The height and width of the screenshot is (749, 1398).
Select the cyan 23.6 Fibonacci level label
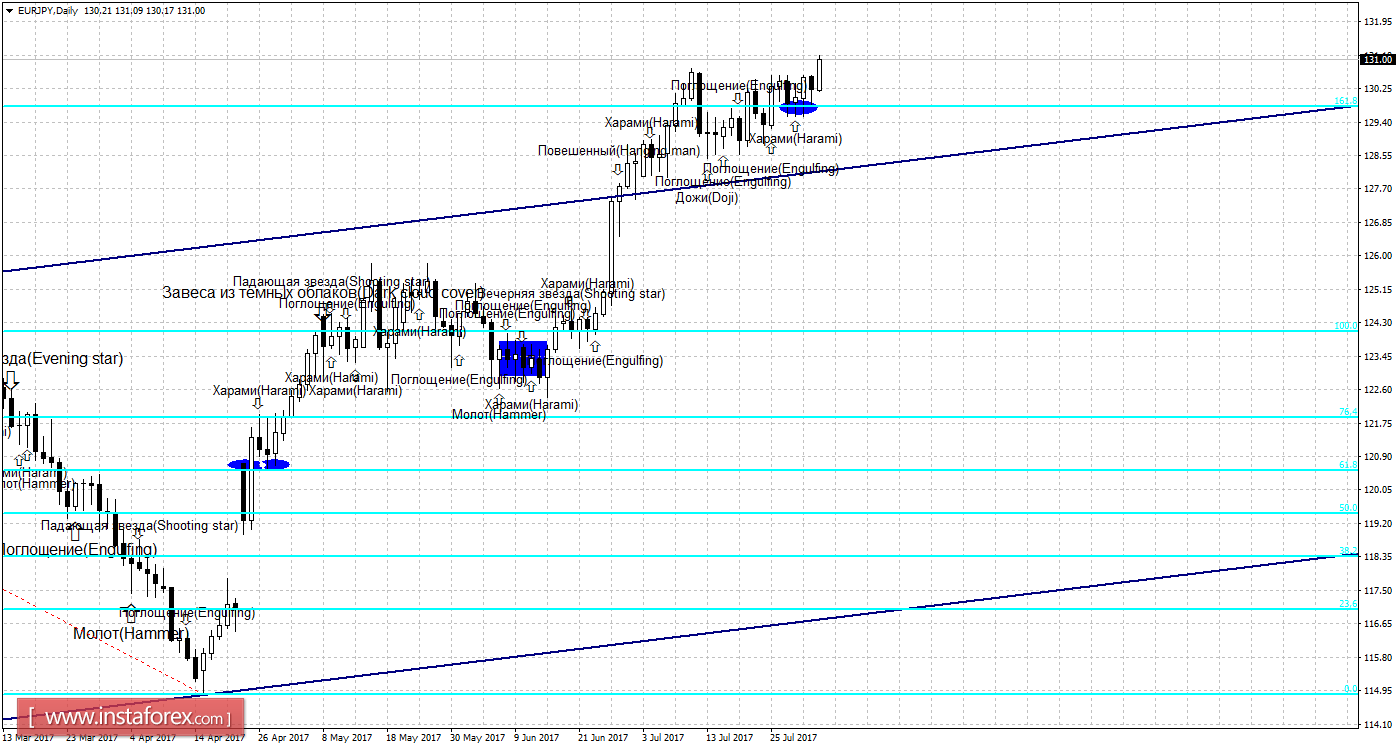pos(1348,604)
